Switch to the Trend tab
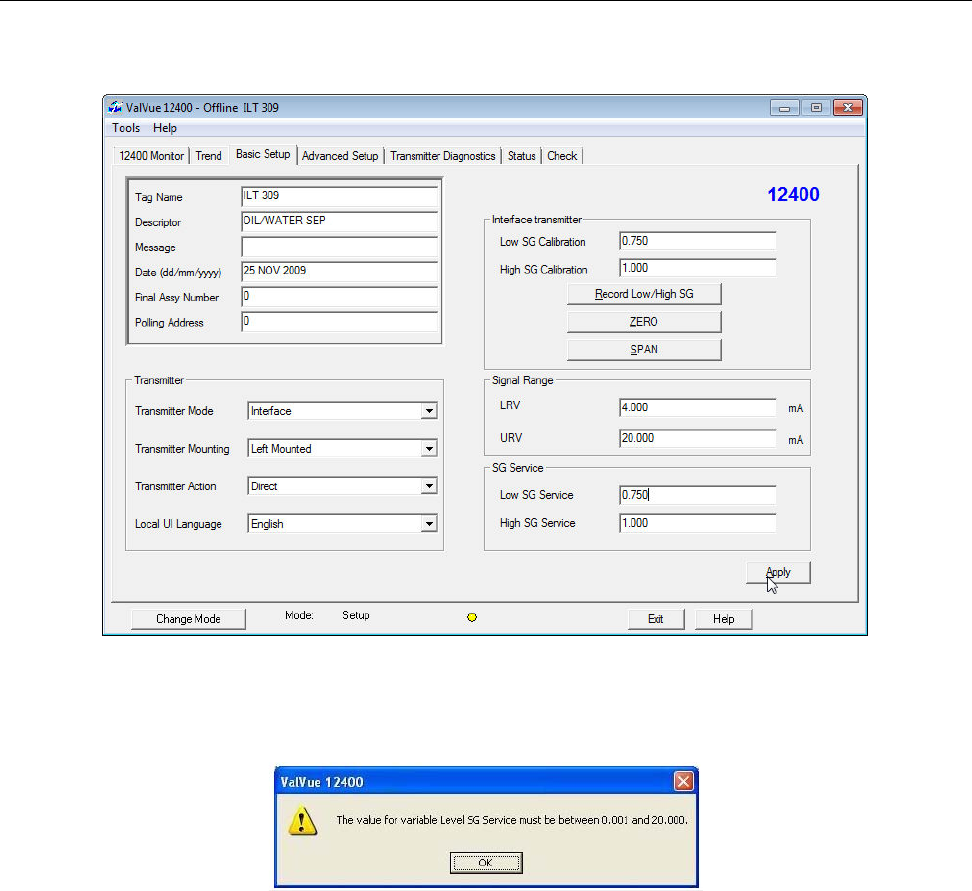Viewport: 972px width, 891px height. tap(208, 156)
